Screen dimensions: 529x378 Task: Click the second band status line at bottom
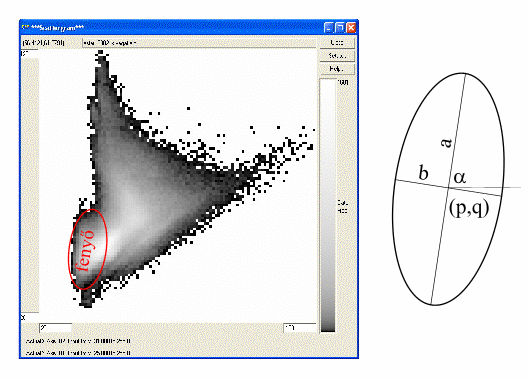pyautogui.click(x=78, y=353)
